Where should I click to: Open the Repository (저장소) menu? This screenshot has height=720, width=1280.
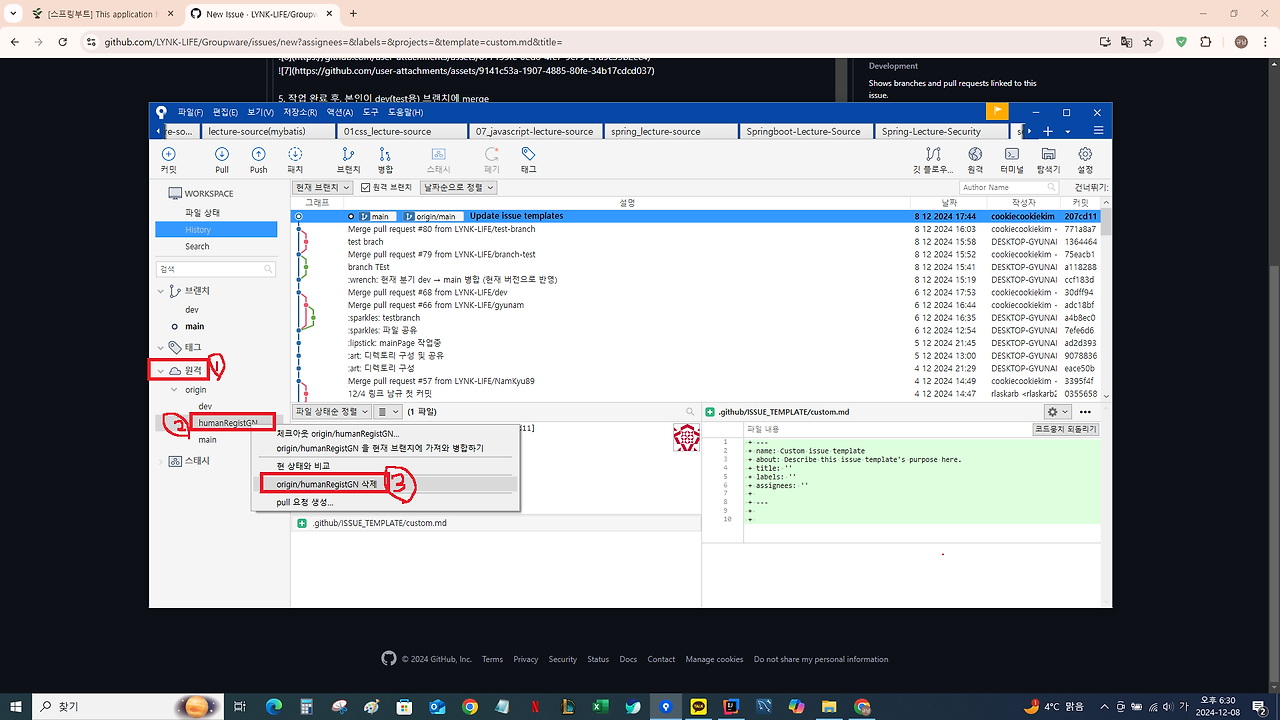tap(299, 112)
